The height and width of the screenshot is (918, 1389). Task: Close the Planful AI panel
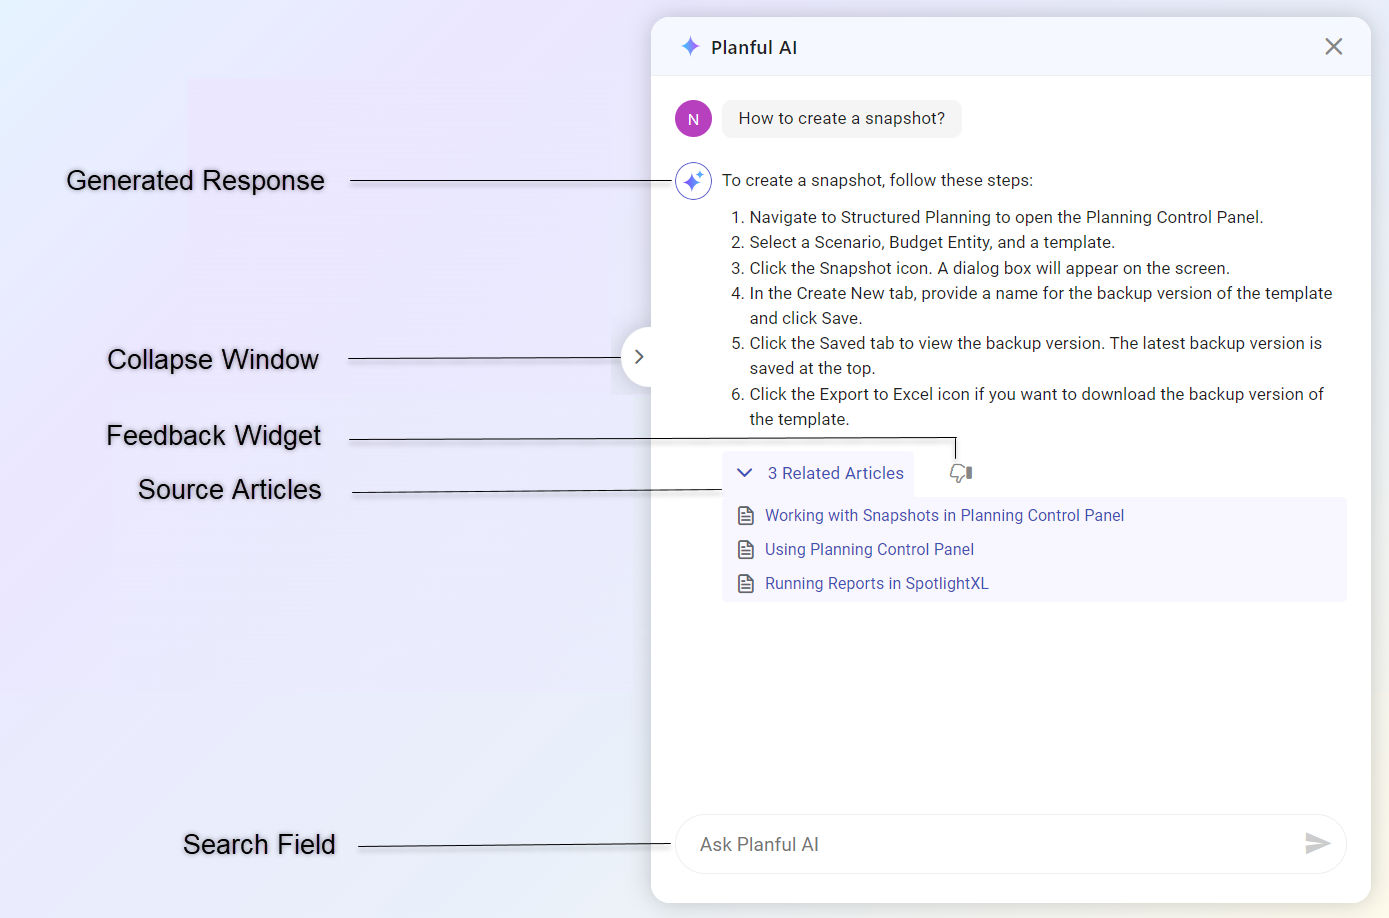[1333, 46]
